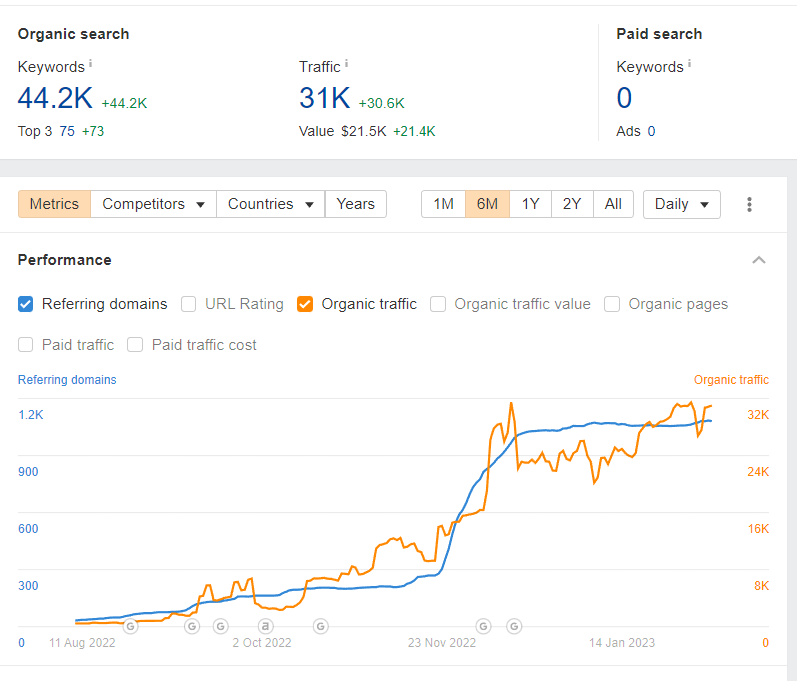Click the traffic value $21.5K

coord(363,131)
